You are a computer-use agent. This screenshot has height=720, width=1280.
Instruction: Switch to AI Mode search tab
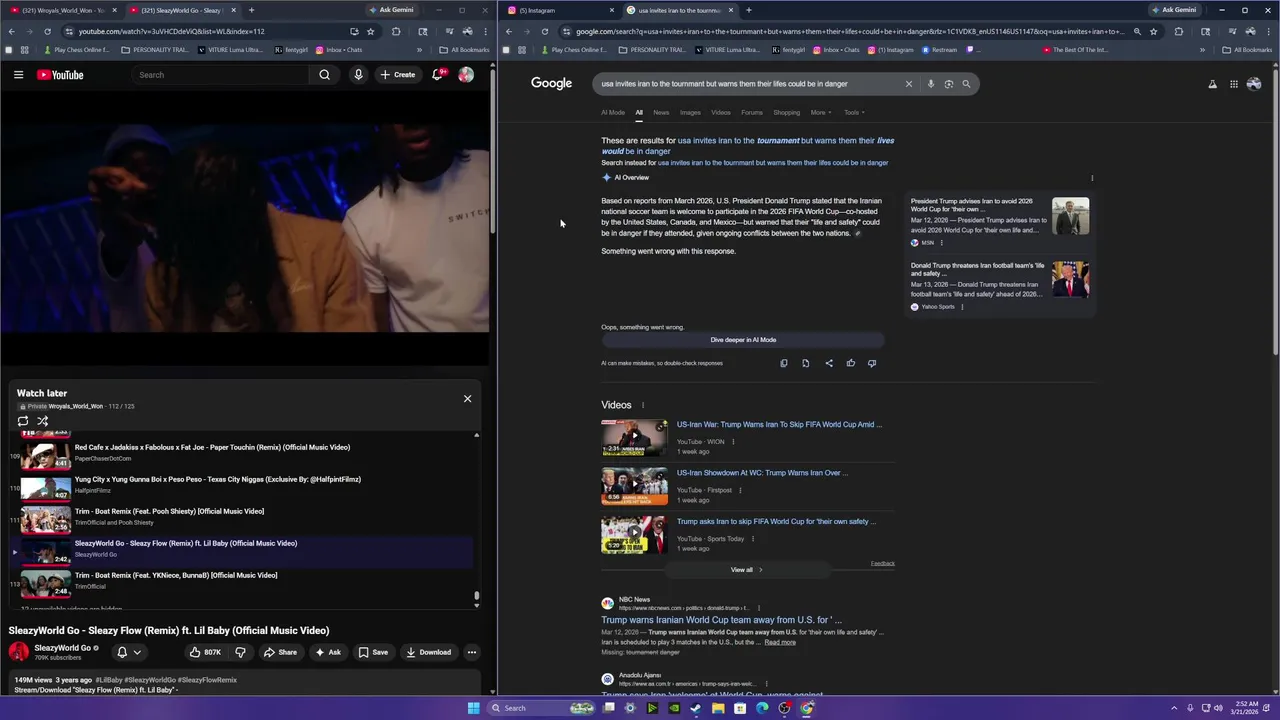pyautogui.click(x=613, y=112)
